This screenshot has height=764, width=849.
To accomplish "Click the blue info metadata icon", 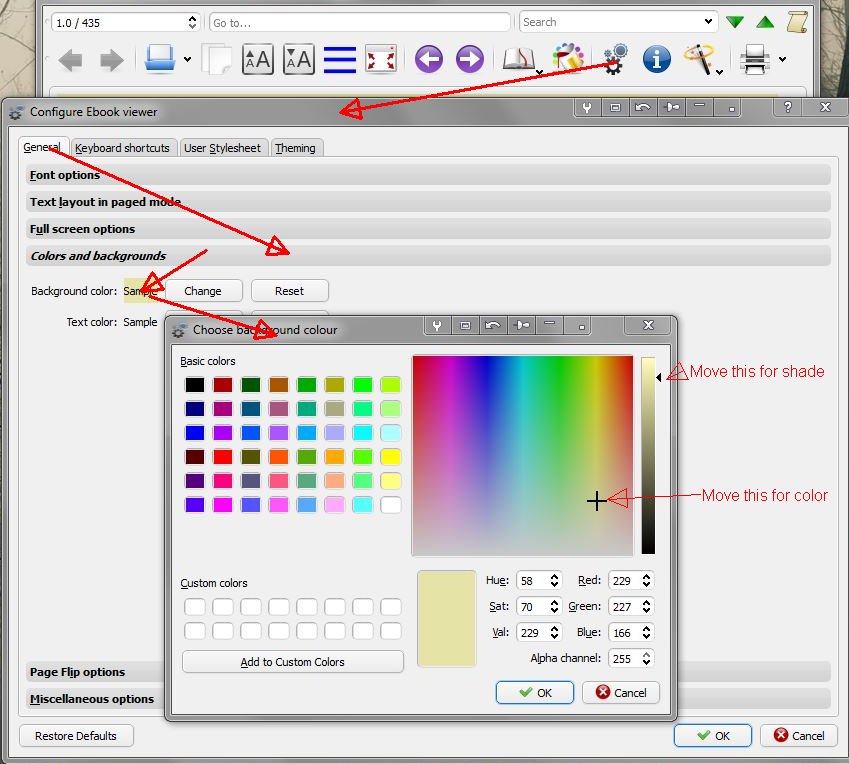I will 657,58.
